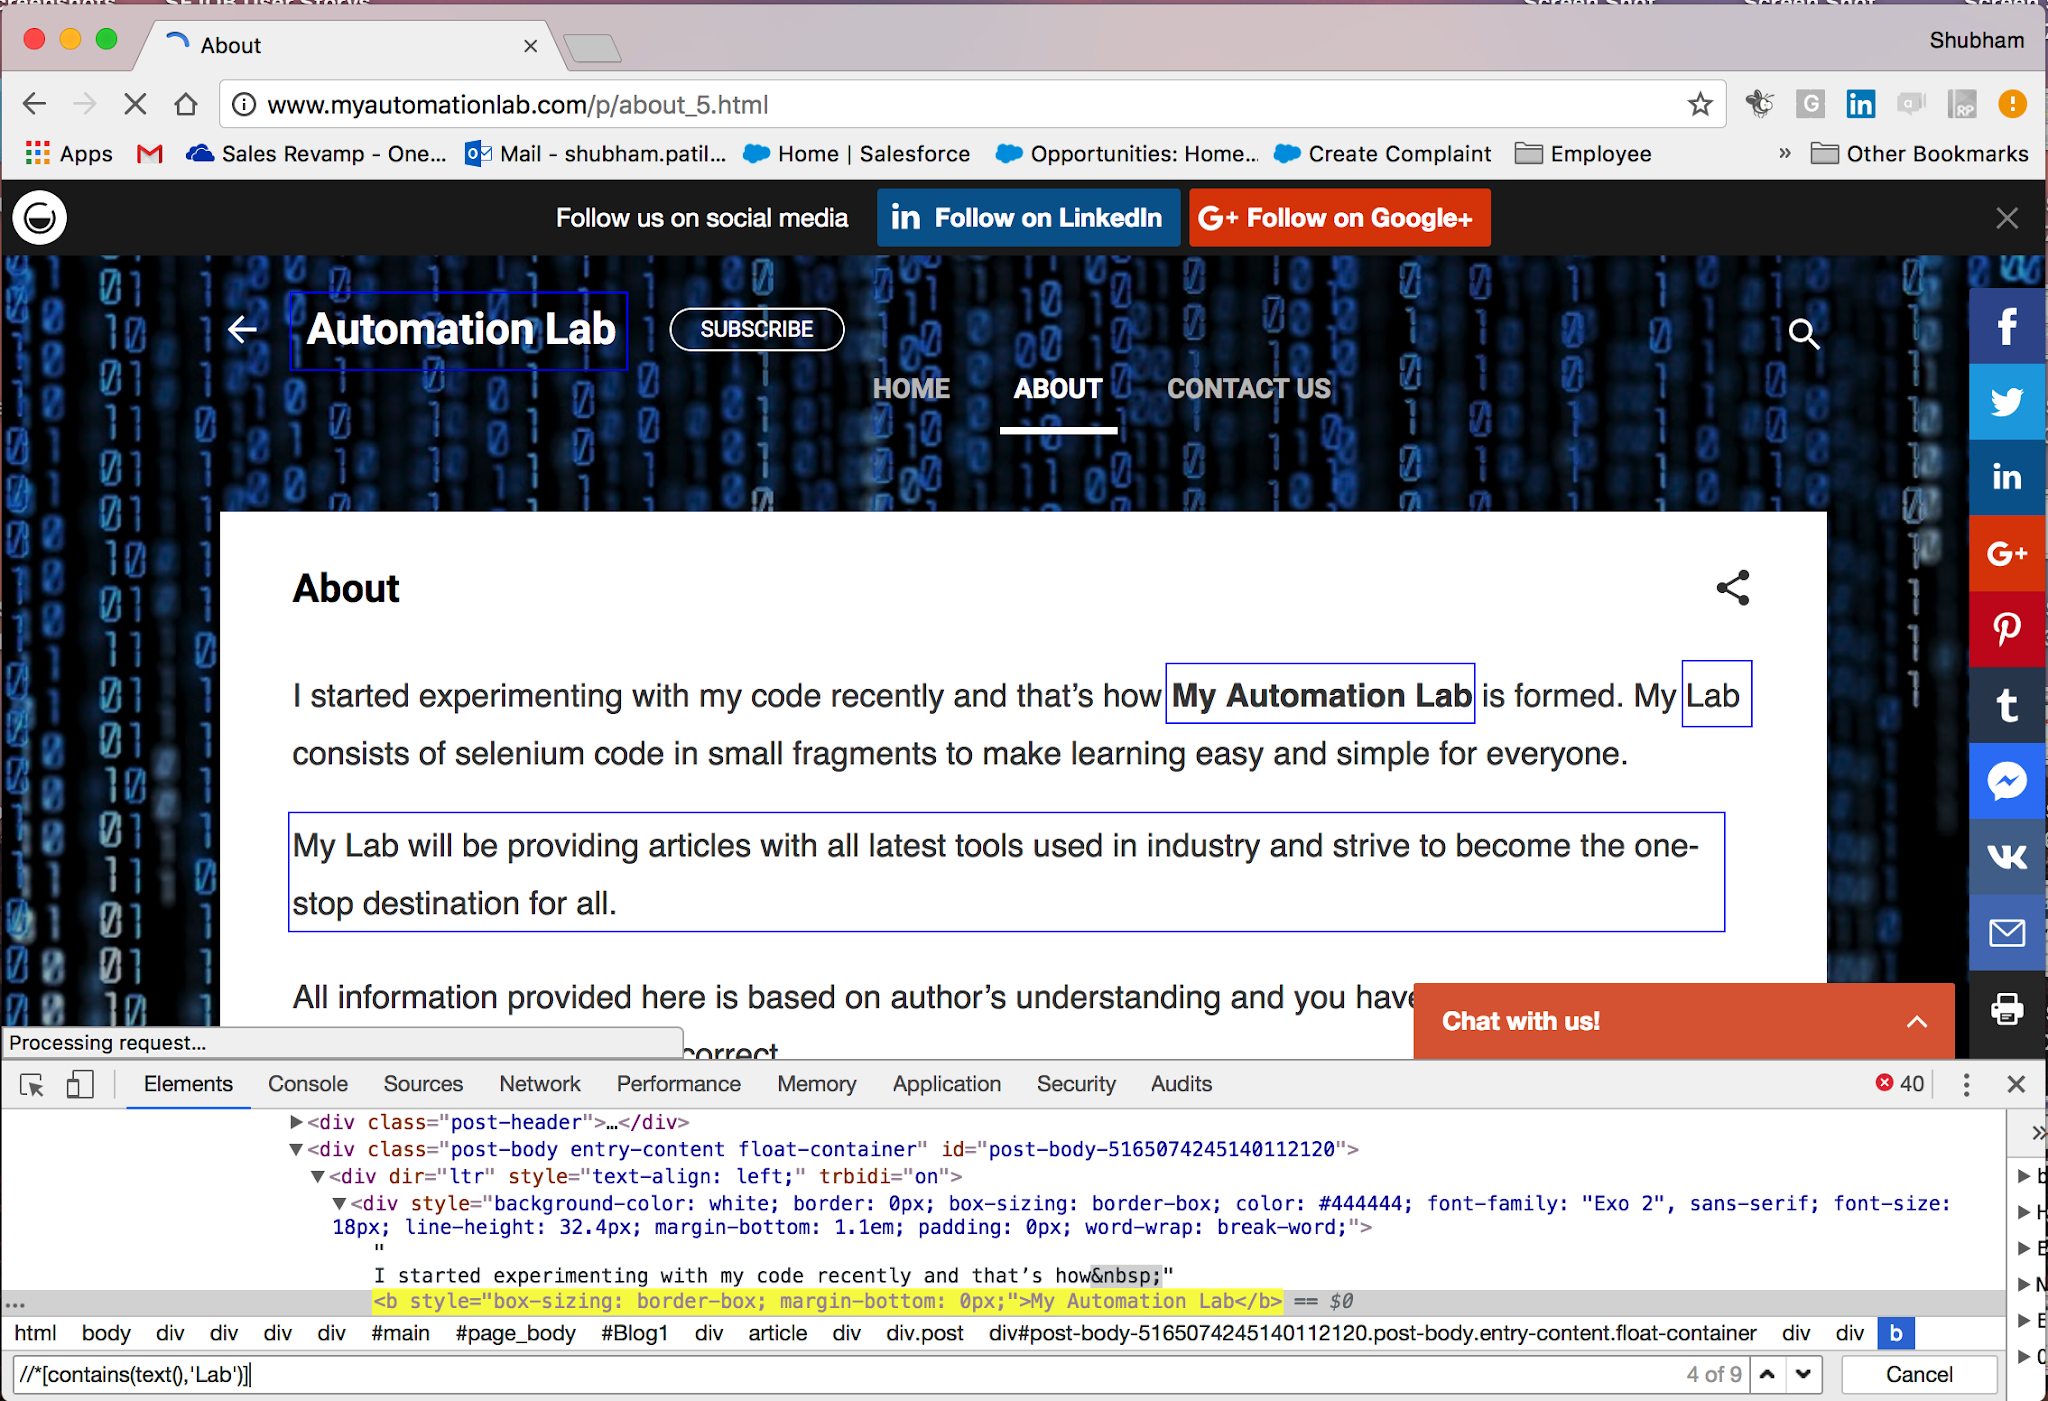This screenshot has width=2048, height=1401.
Task: Collapse the Chat with us widget
Action: coord(1916,1021)
